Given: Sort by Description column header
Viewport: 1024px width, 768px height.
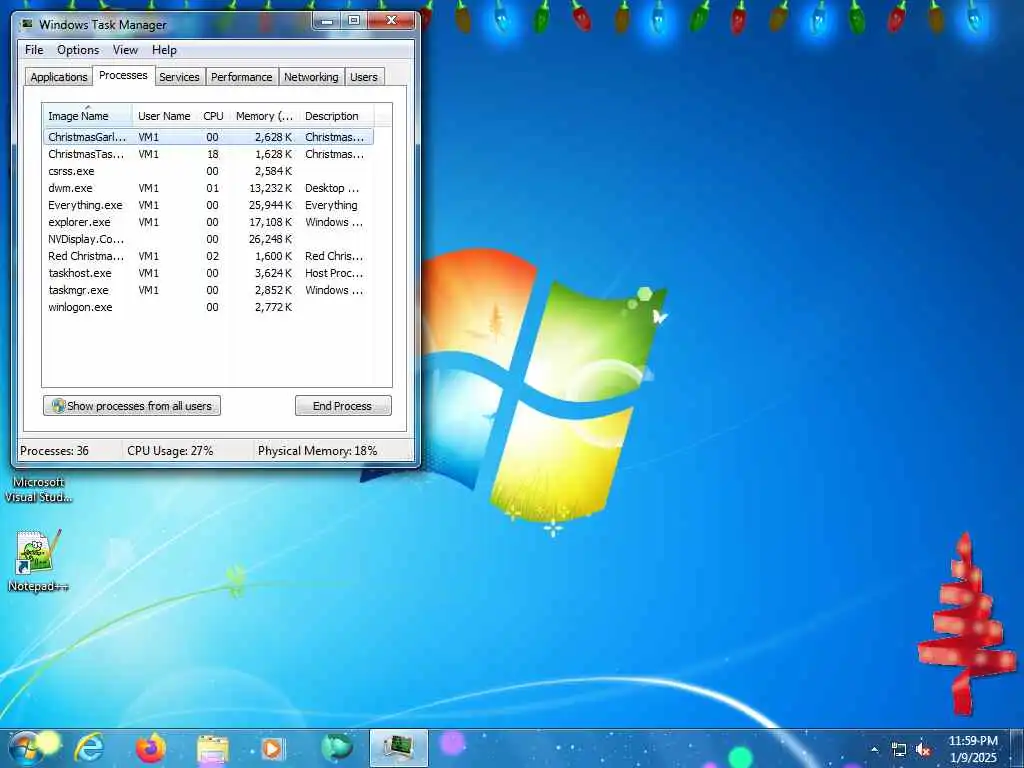Looking at the screenshot, I should (336, 116).
